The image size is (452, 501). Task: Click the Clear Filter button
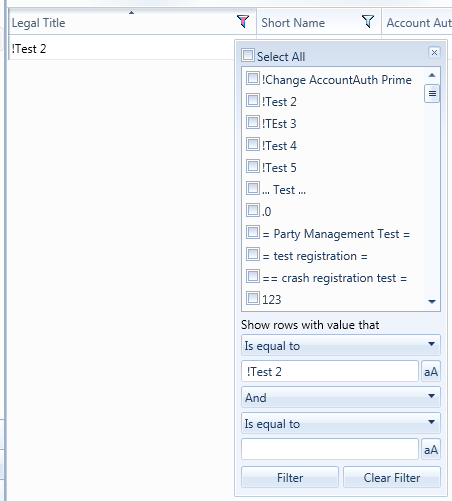tap(392, 477)
